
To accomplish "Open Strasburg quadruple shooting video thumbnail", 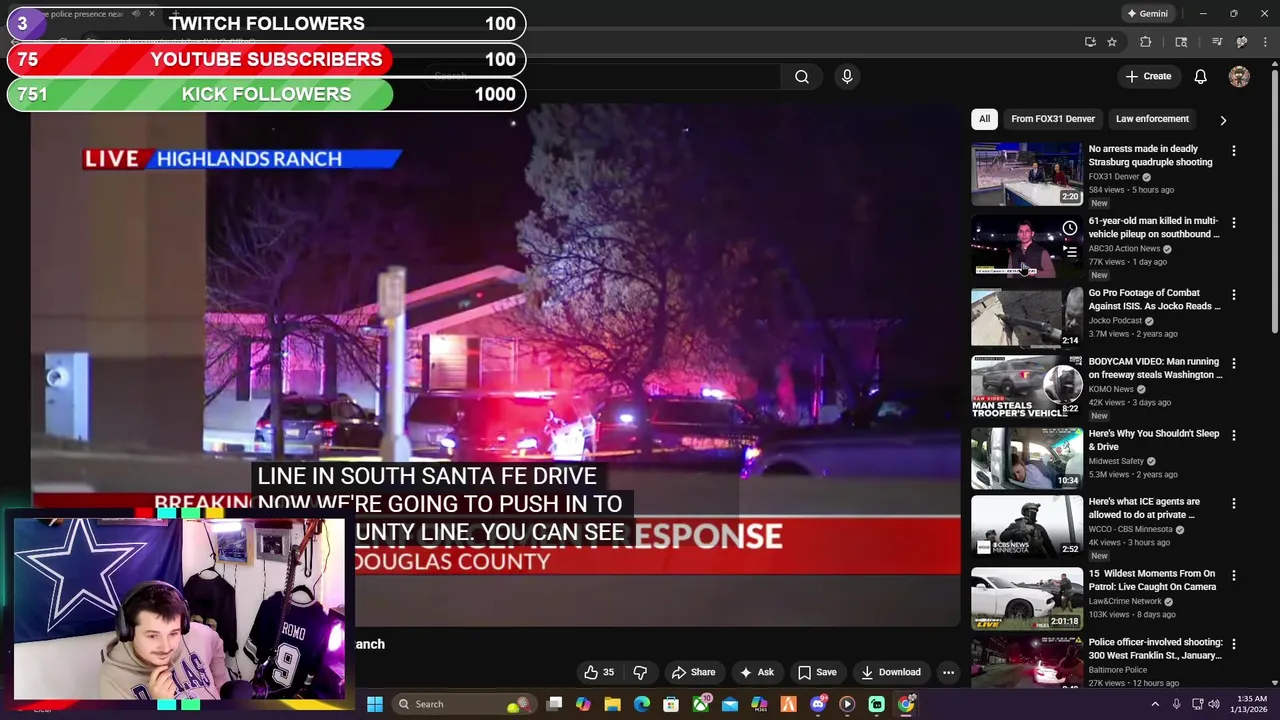I will coord(1026,174).
